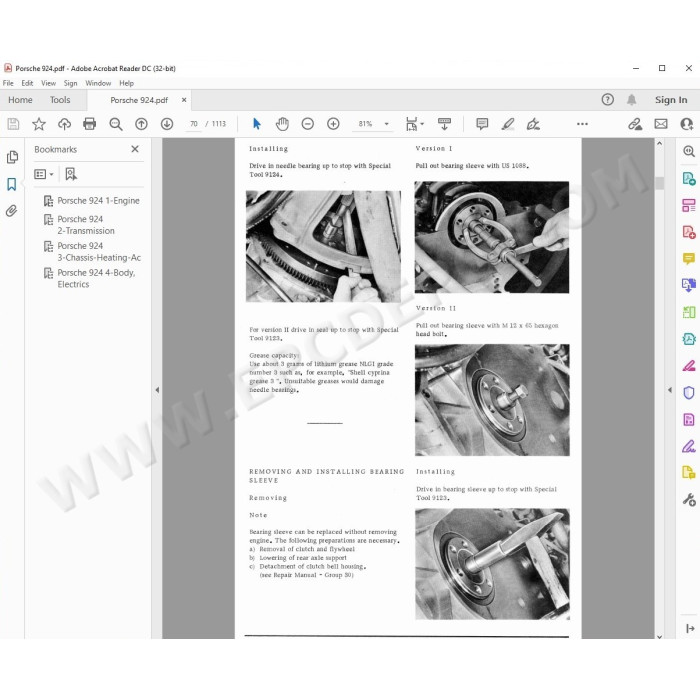Toggle the bookmarks panel icon

pos(12,184)
